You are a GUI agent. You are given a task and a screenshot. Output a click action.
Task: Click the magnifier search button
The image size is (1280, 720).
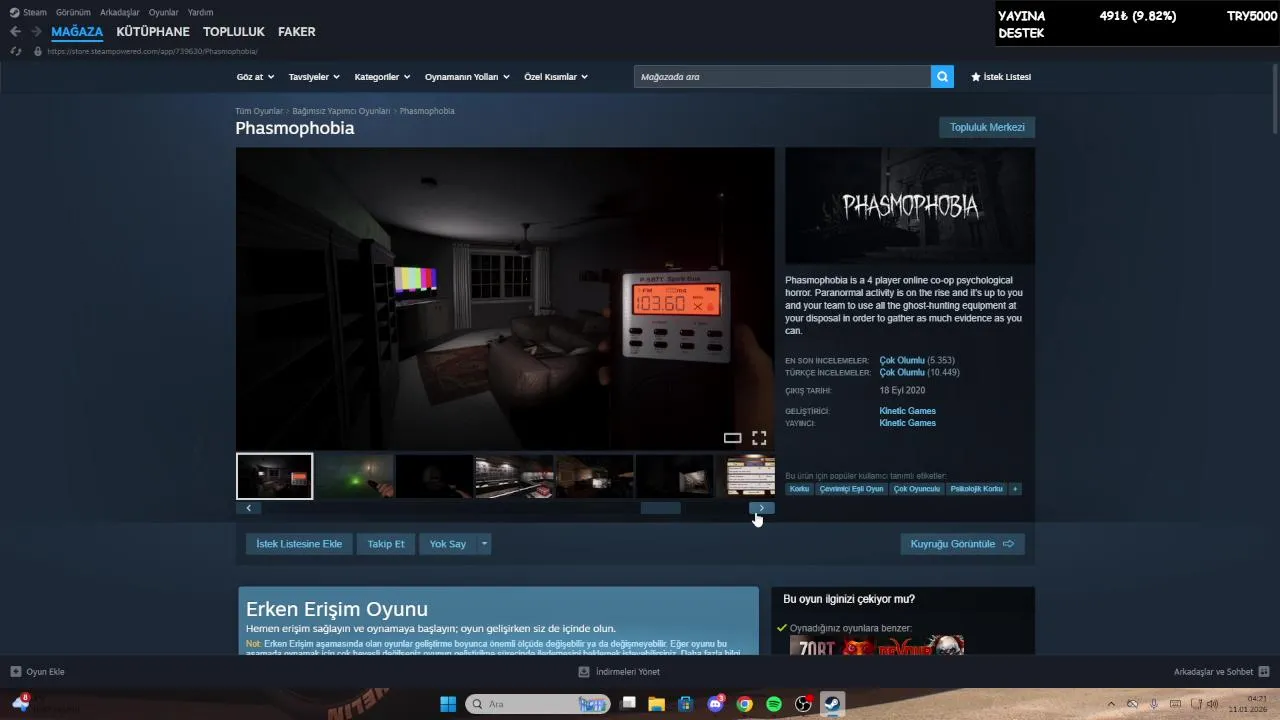(x=942, y=77)
